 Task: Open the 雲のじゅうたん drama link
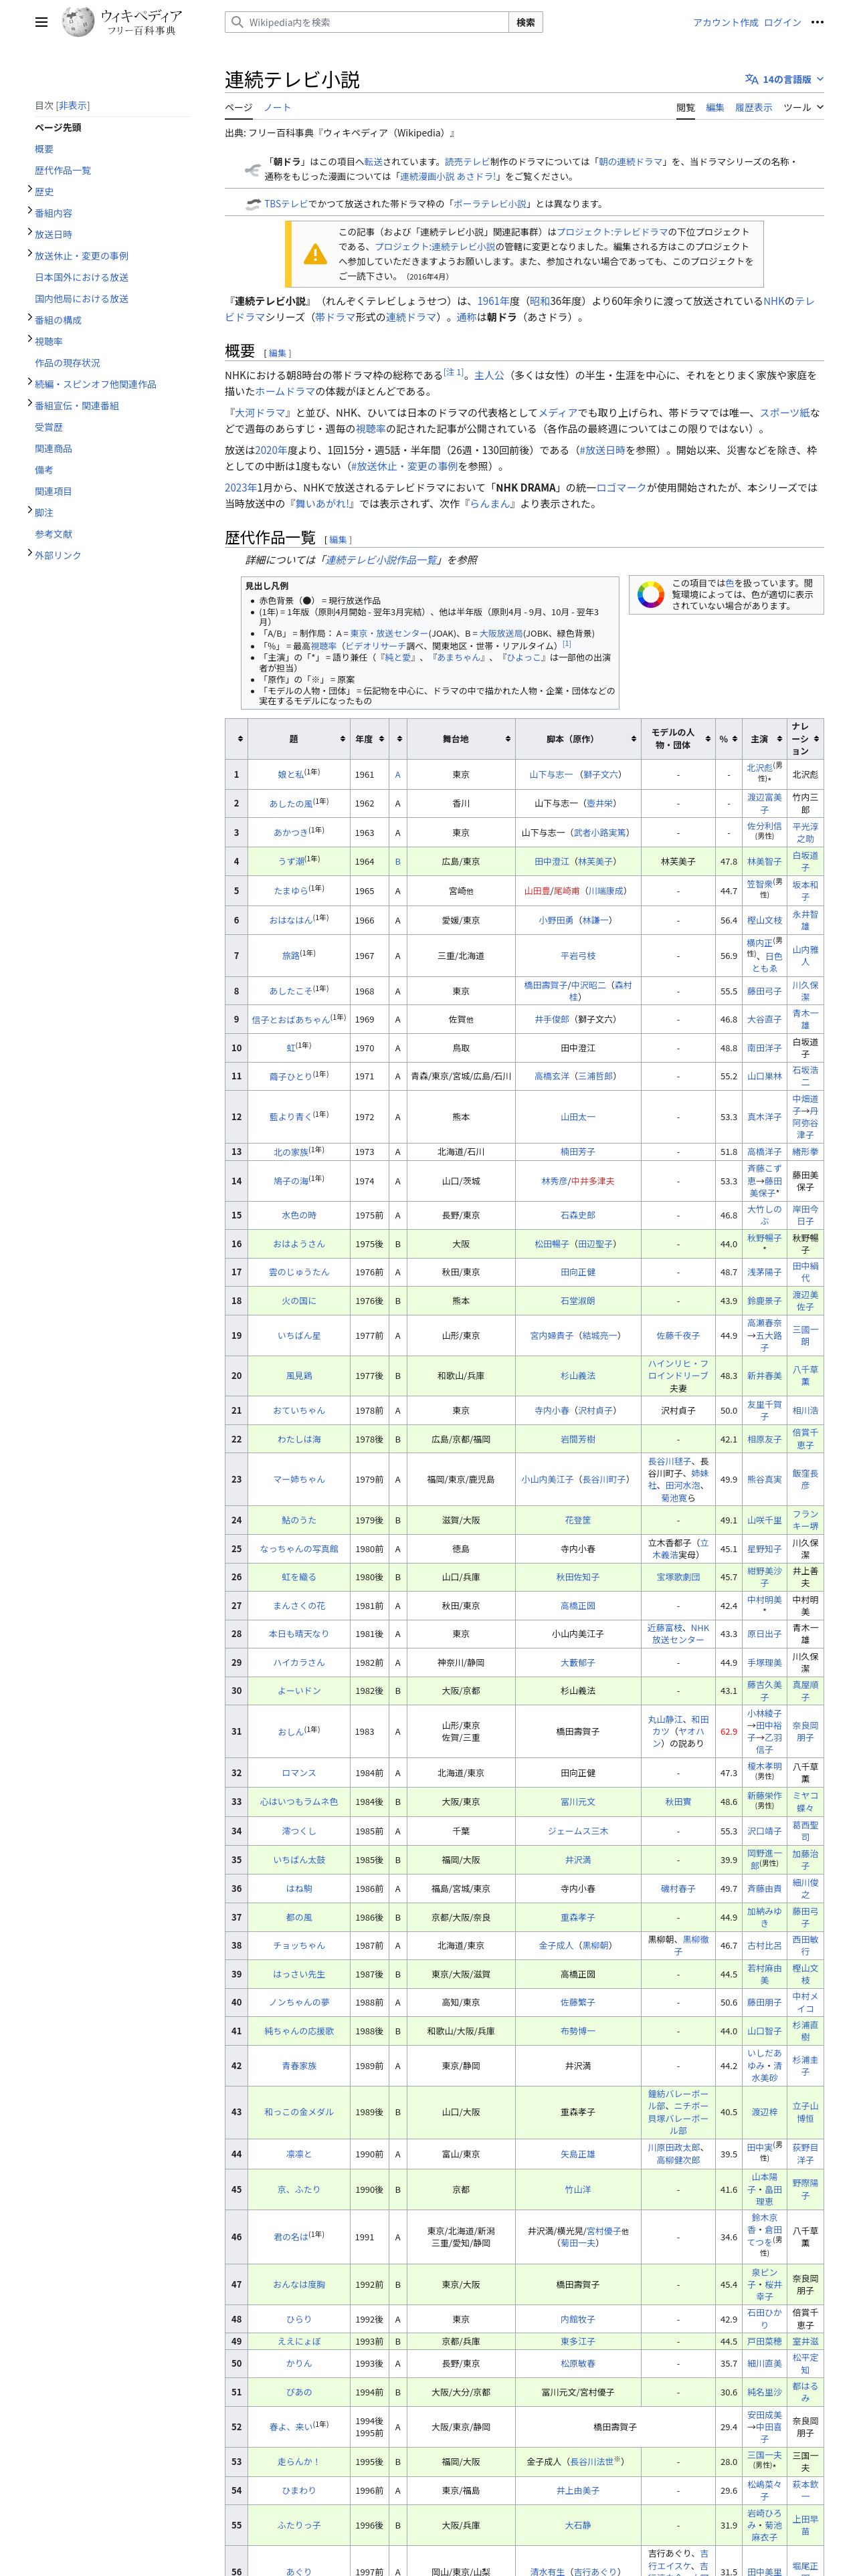tap(298, 1272)
